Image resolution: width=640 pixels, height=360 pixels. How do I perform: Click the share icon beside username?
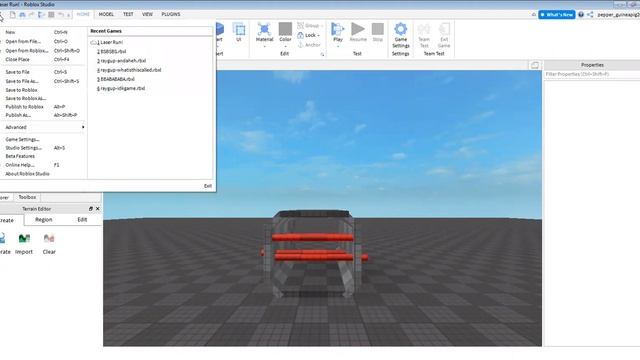click(x=590, y=15)
